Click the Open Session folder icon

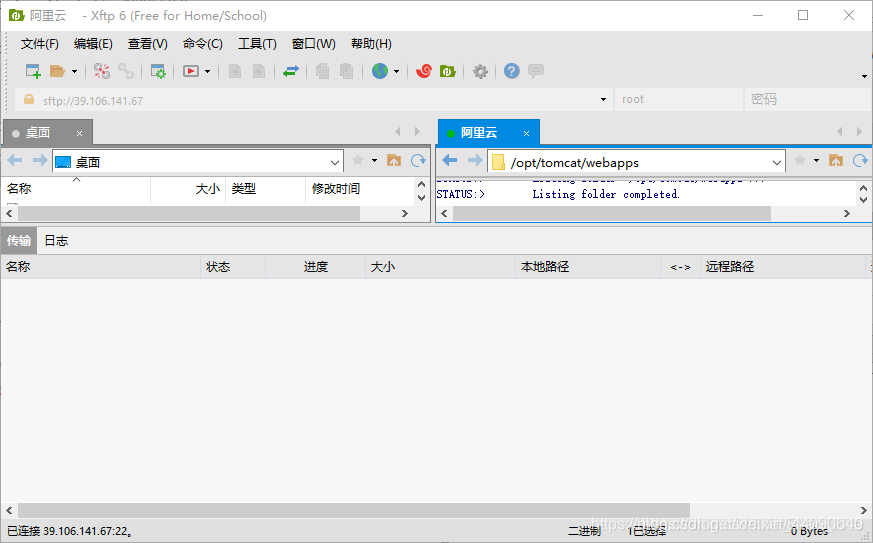click(57, 71)
